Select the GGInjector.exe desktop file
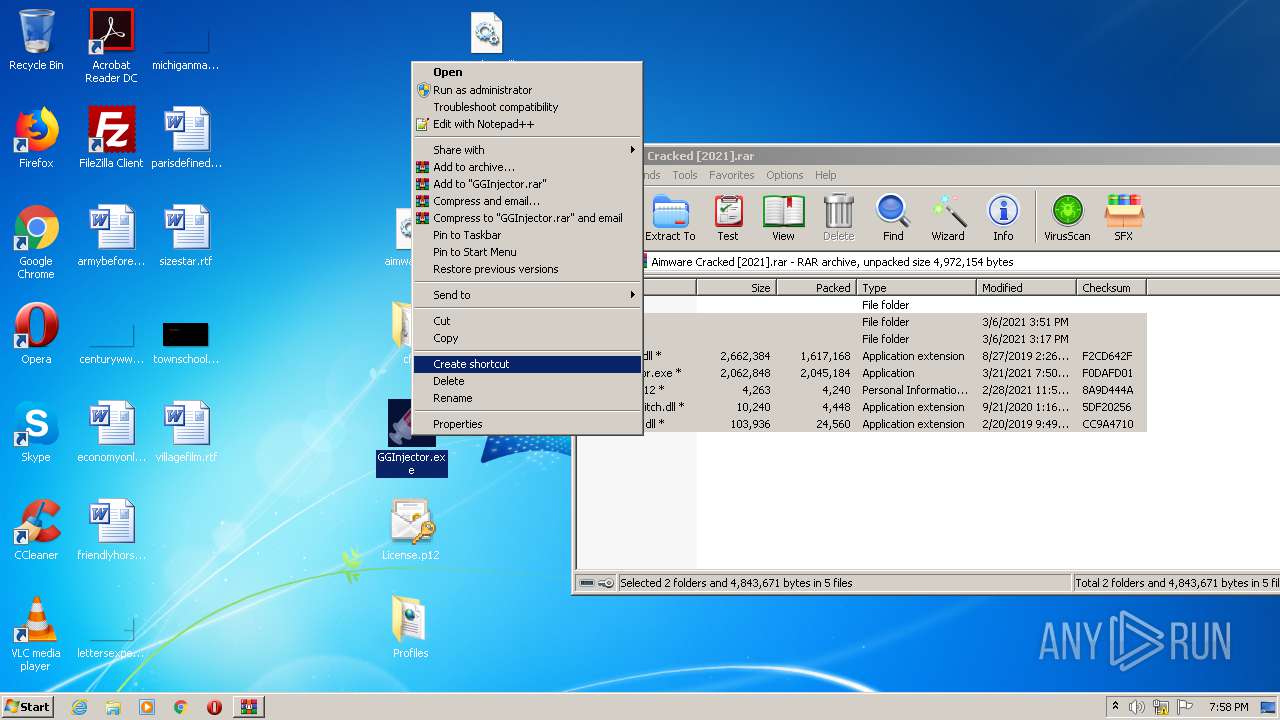 (x=411, y=439)
